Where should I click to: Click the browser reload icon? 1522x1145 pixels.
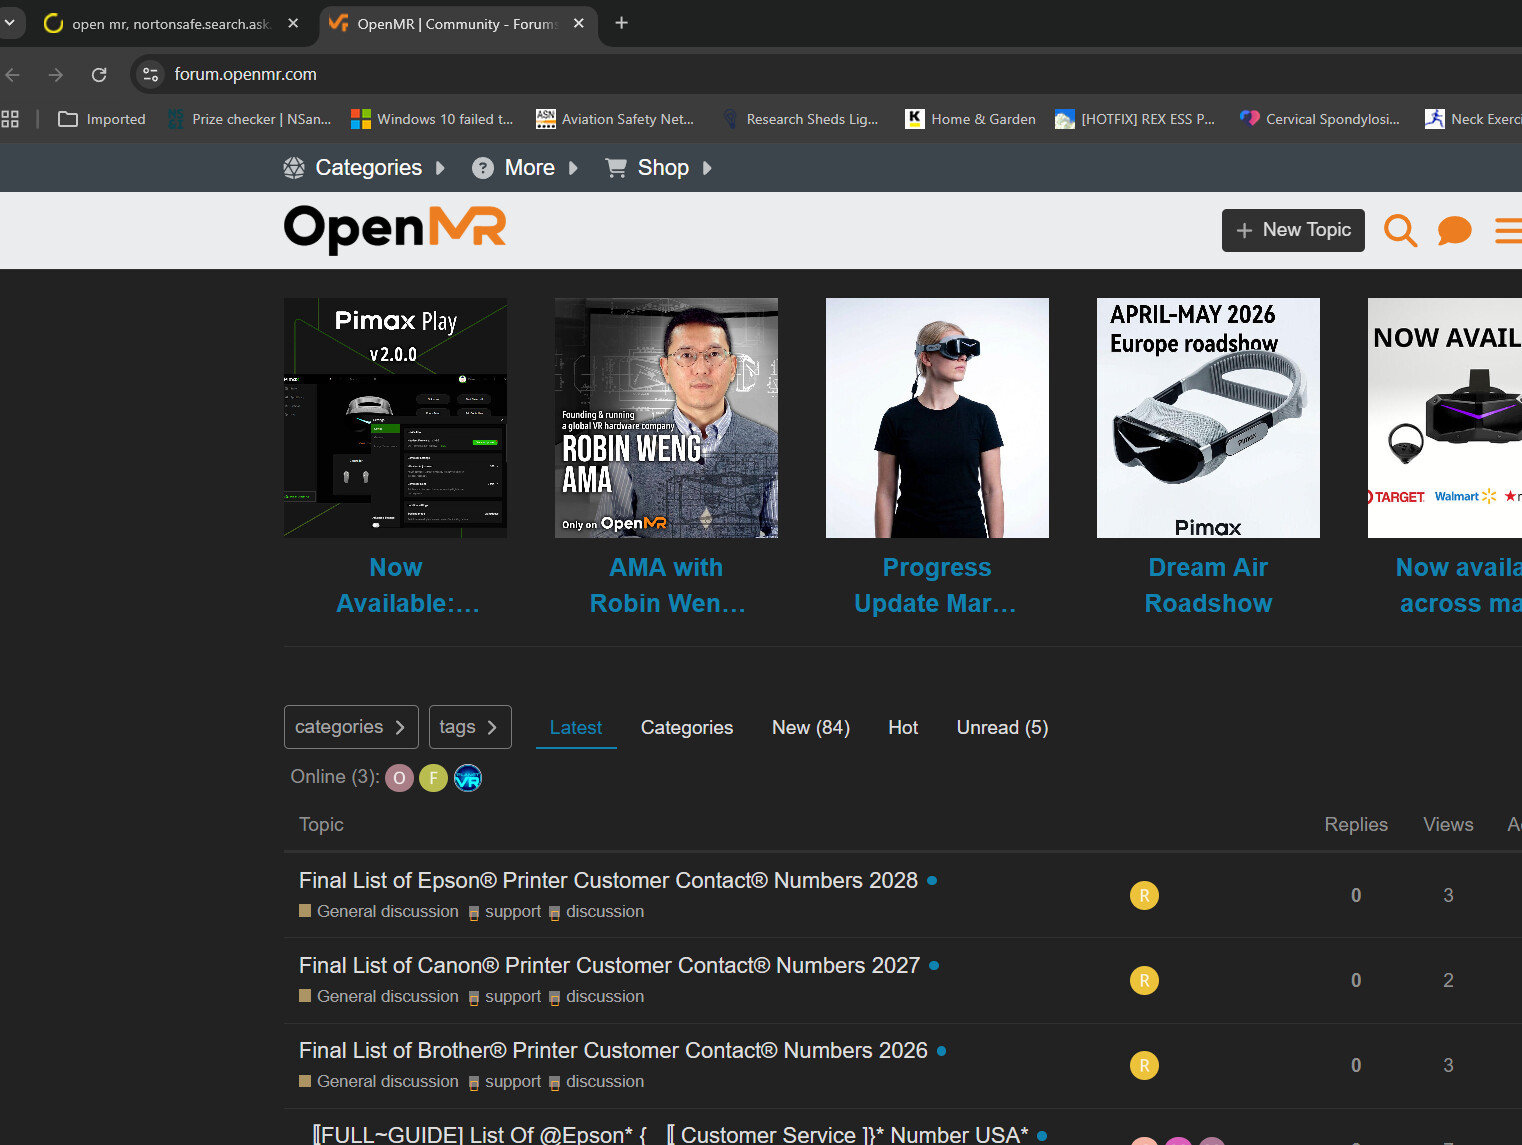(x=99, y=75)
